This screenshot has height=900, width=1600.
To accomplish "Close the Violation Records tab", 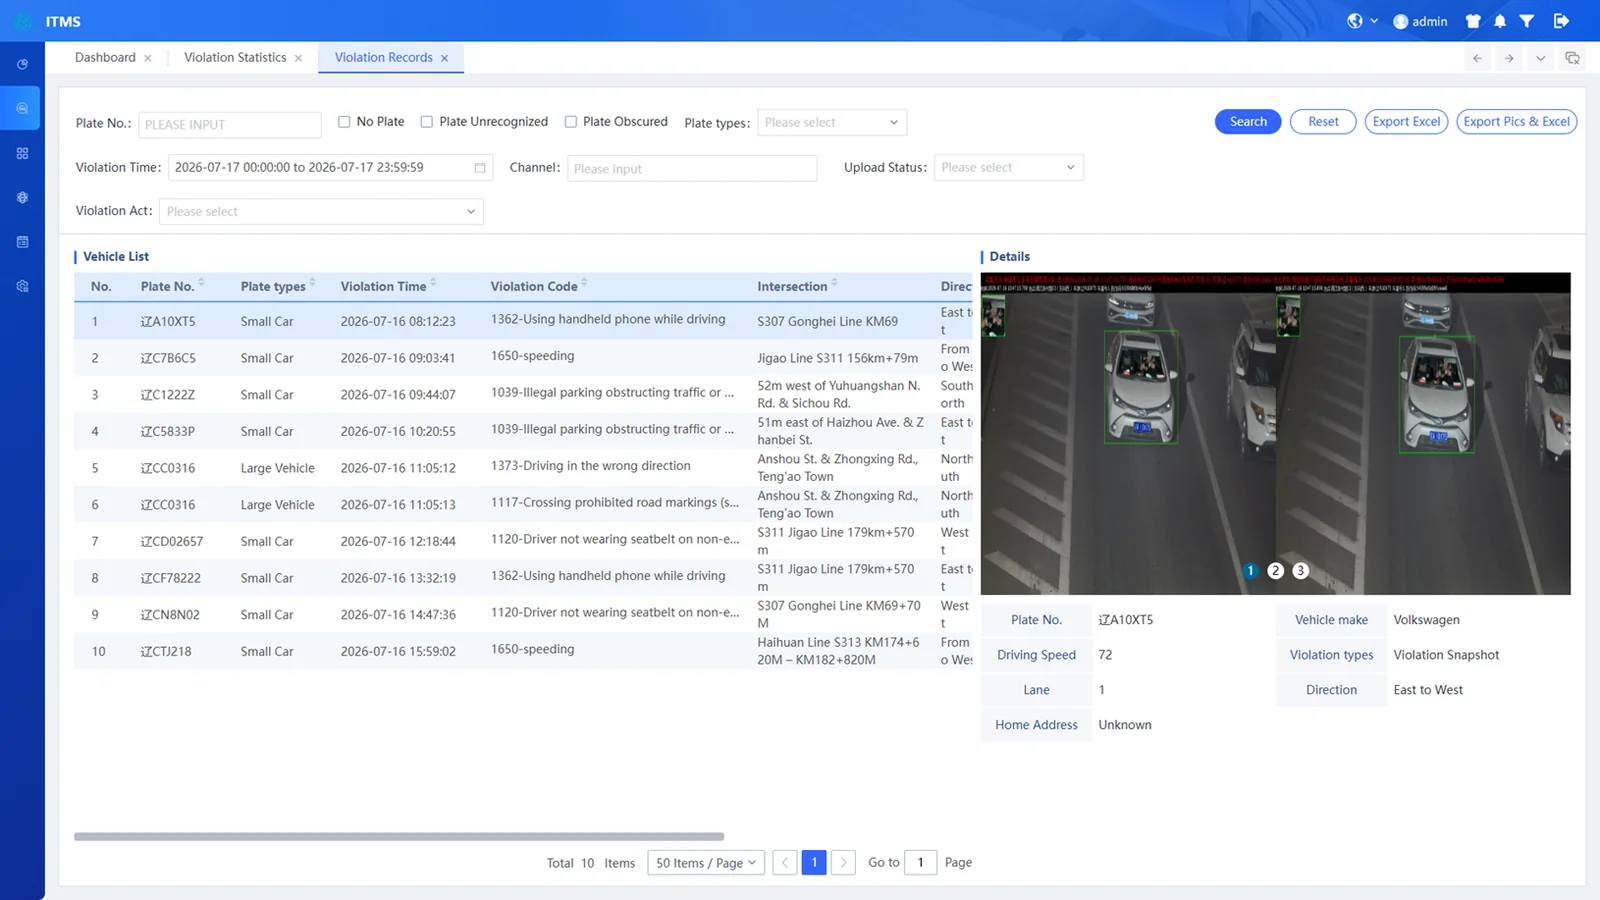I will tap(445, 58).
